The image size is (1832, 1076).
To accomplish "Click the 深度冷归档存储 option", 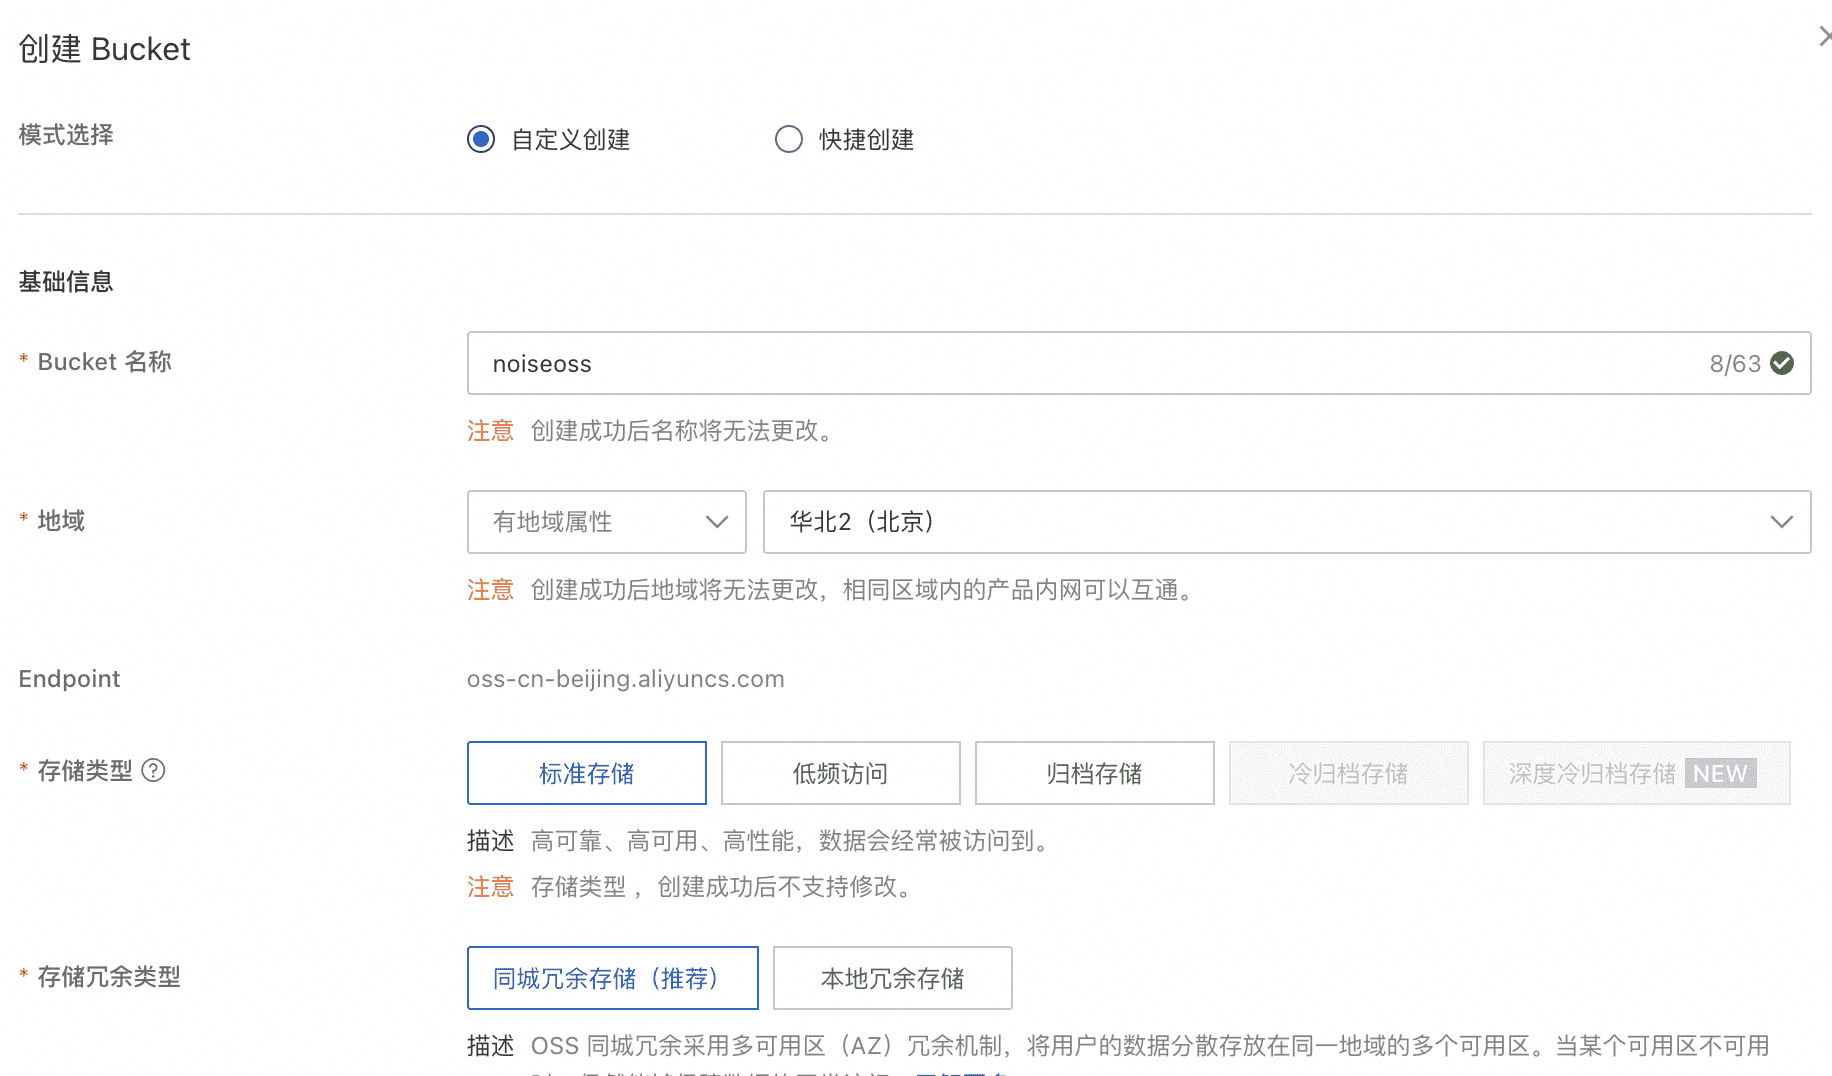I will 1592,773.
